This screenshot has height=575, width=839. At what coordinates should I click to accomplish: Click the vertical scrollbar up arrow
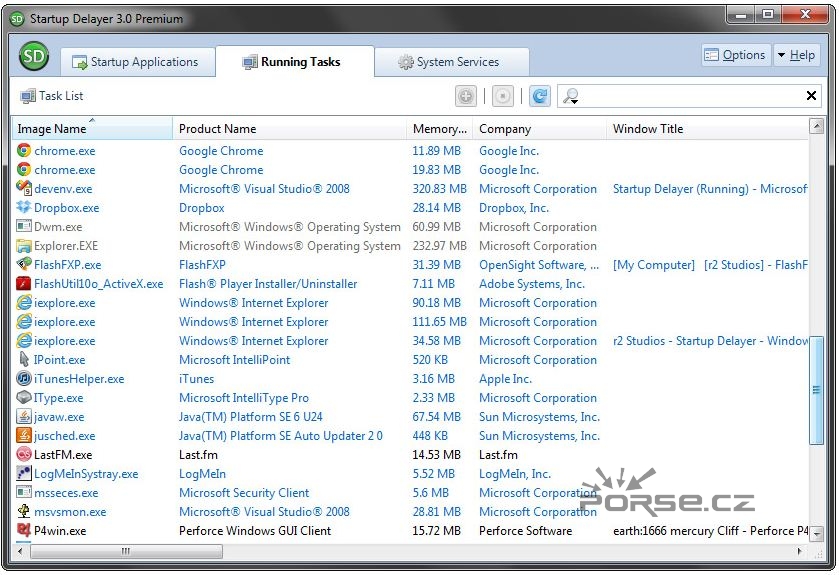pos(816,127)
